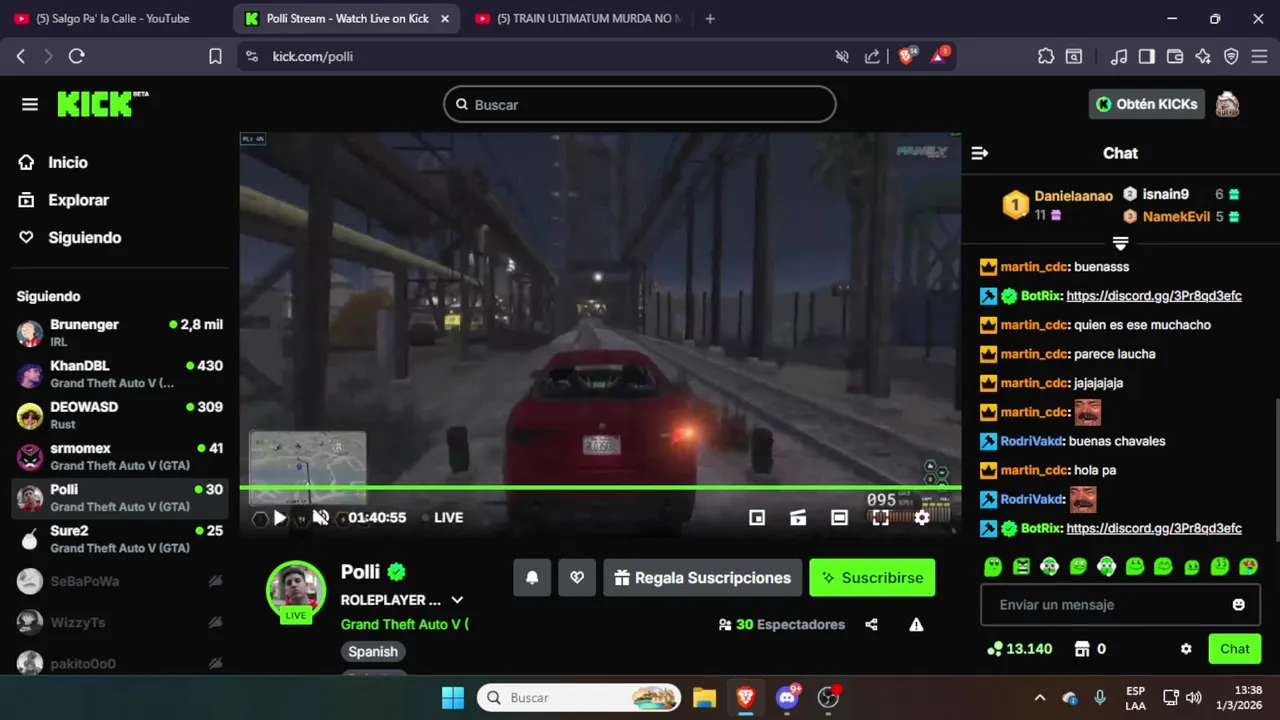Open DEOWASD channel in following list
This screenshot has height=720, width=1280.
click(x=120, y=415)
